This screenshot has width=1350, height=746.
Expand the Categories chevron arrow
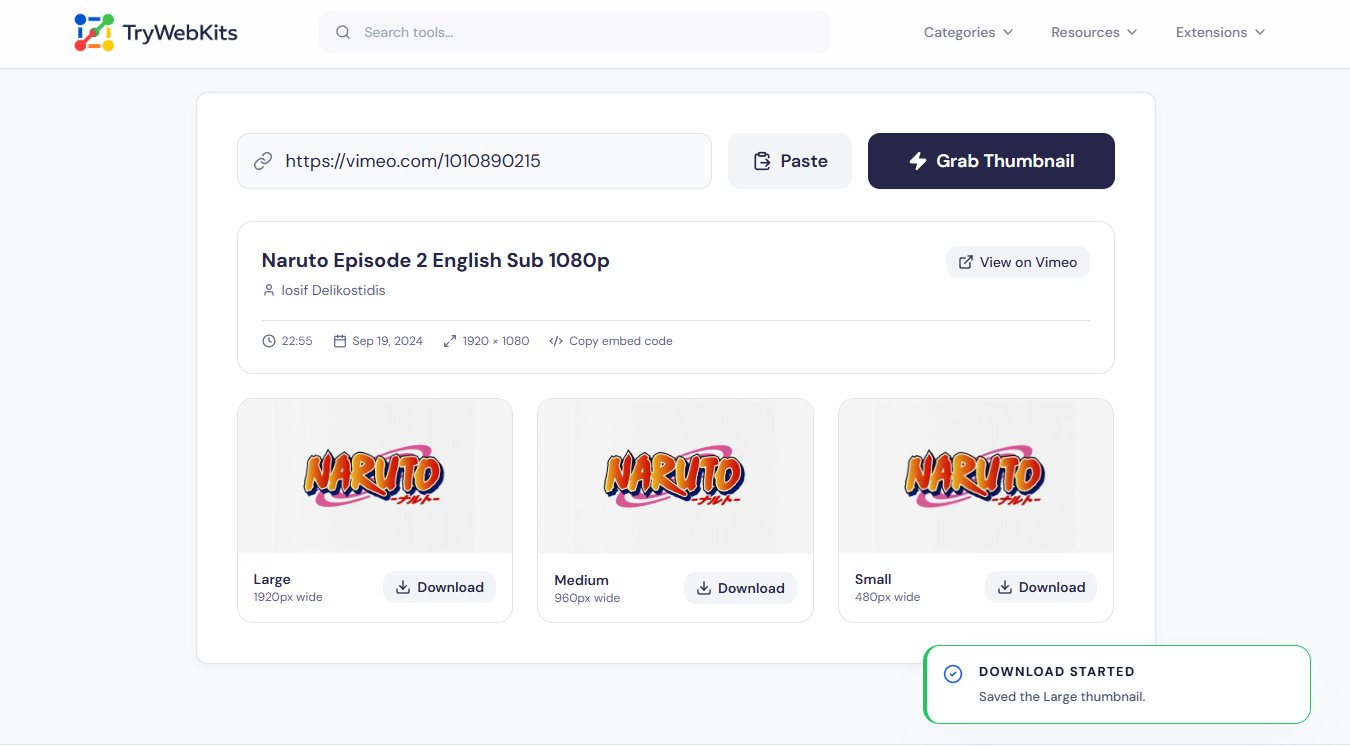[x=1008, y=32]
